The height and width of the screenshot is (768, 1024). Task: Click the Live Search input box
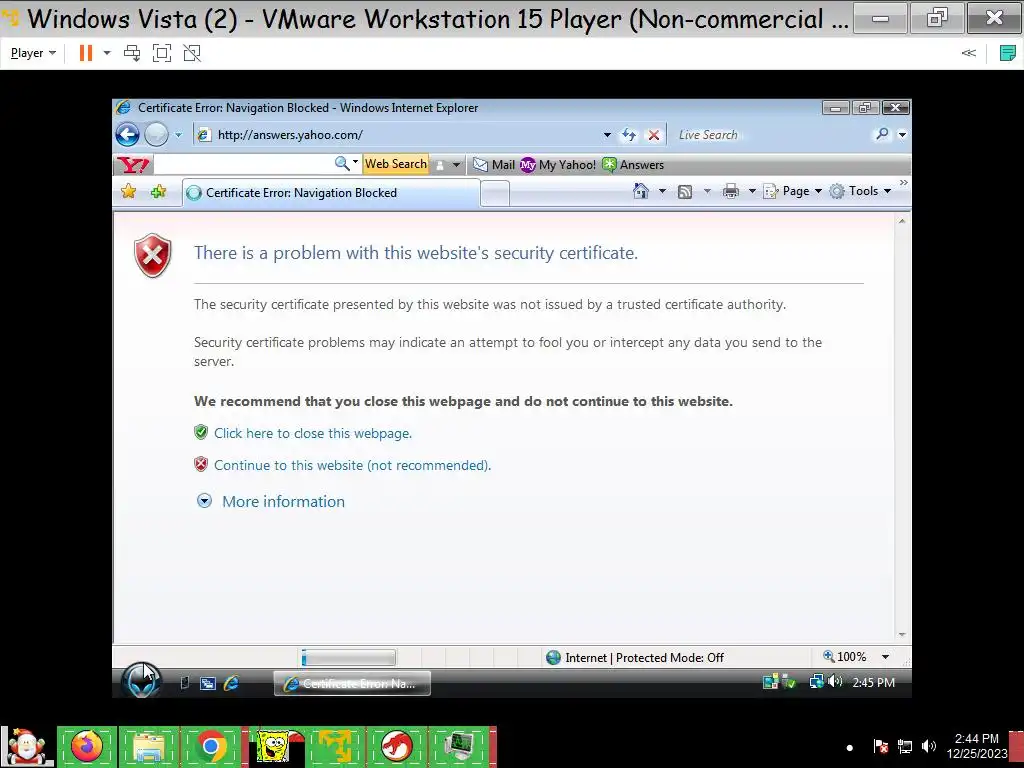point(771,135)
